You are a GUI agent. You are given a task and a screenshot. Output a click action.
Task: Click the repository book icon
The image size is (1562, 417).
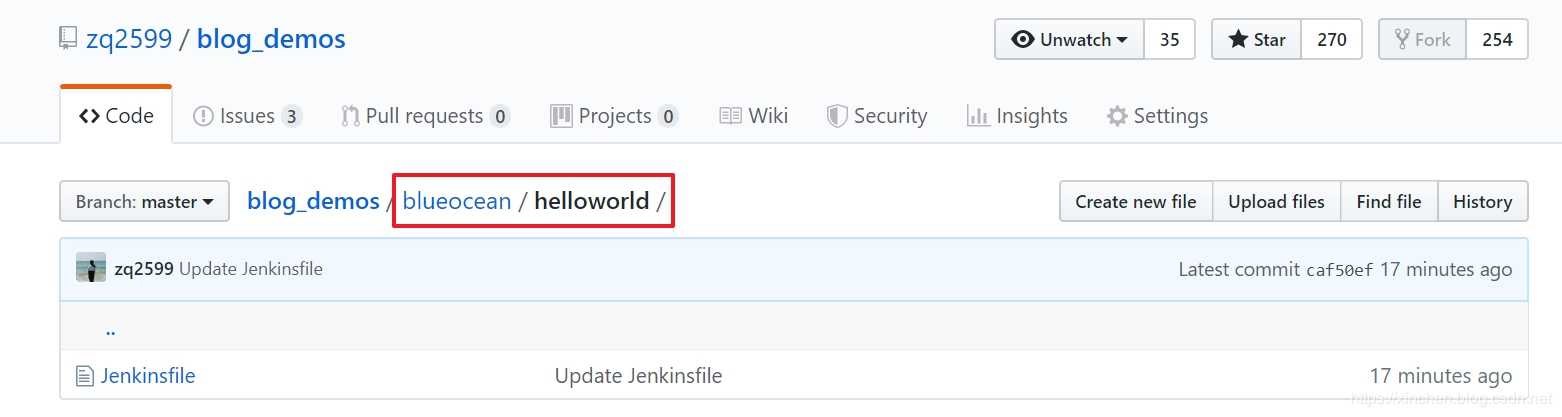(x=68, y=39)
